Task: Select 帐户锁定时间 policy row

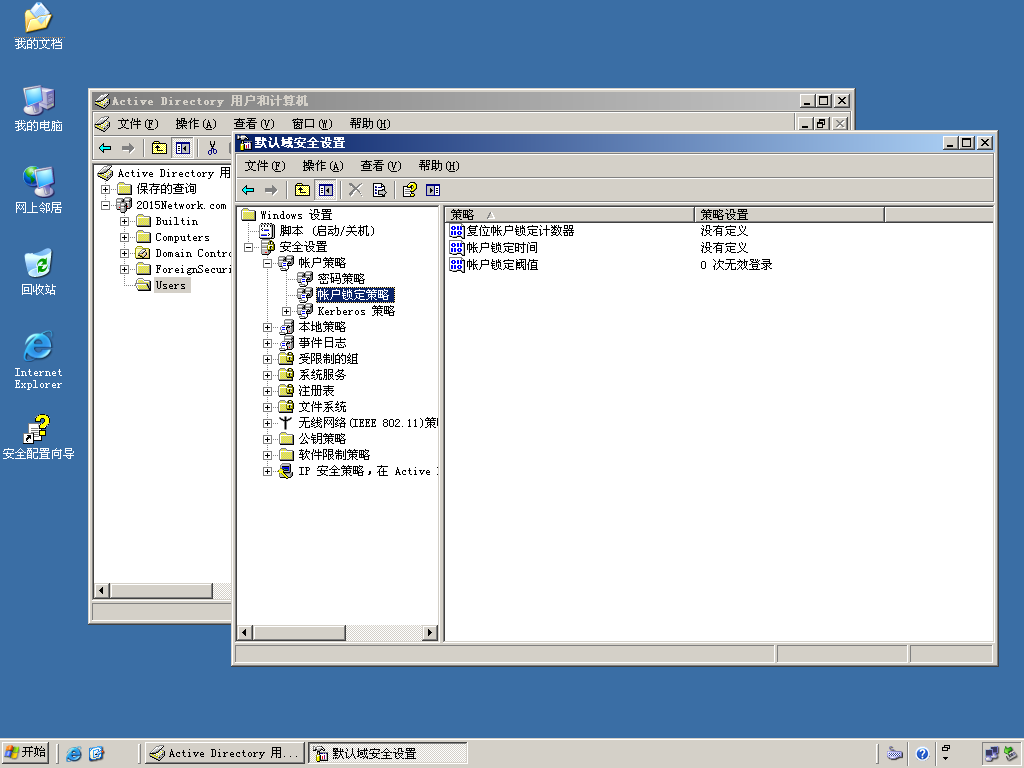Action: pos(494,248)
